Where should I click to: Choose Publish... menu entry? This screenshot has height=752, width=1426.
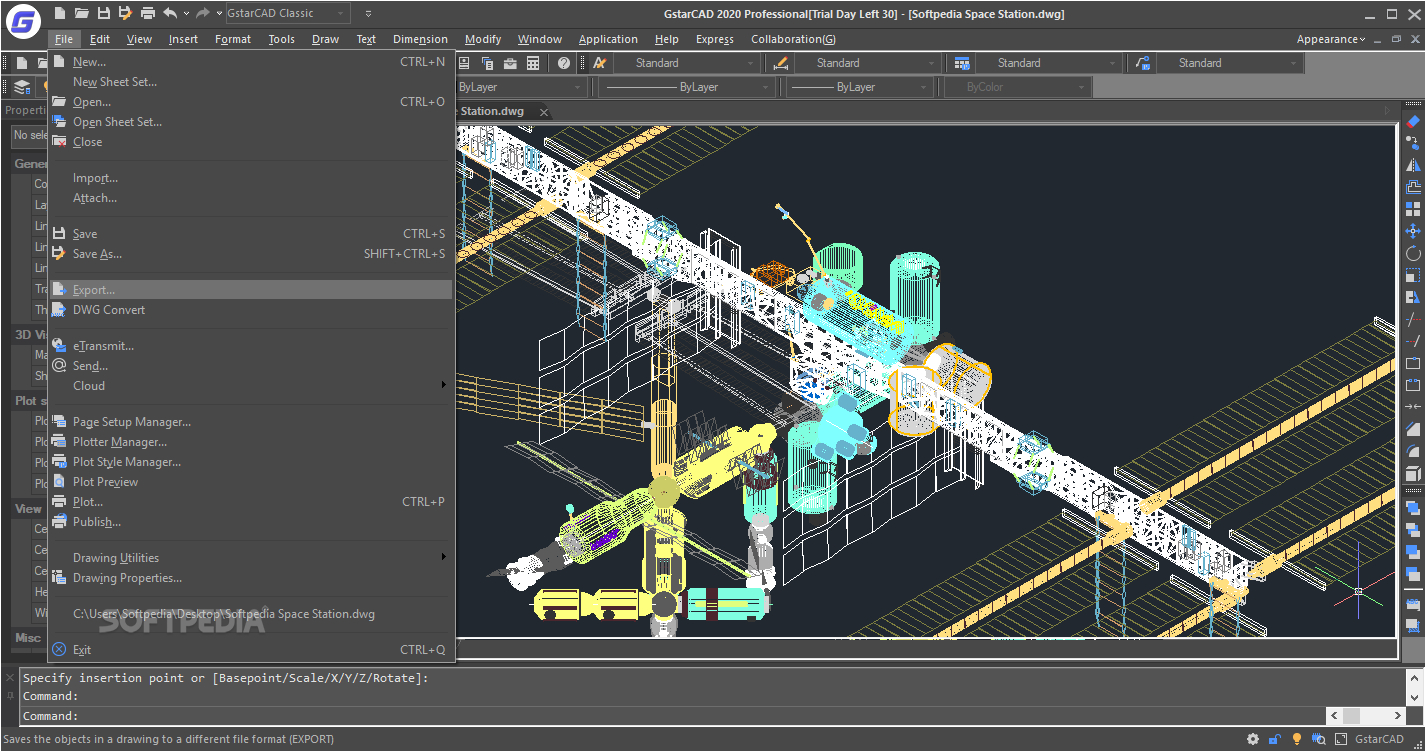[x=252, y=522]
